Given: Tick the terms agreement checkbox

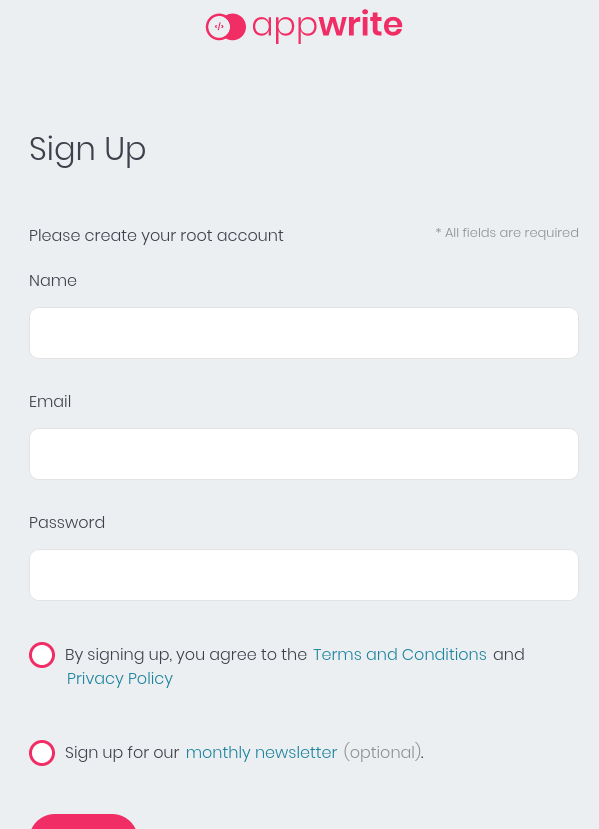Looking at the screenshot, I should pyautogui.click(x=42, y=655).
